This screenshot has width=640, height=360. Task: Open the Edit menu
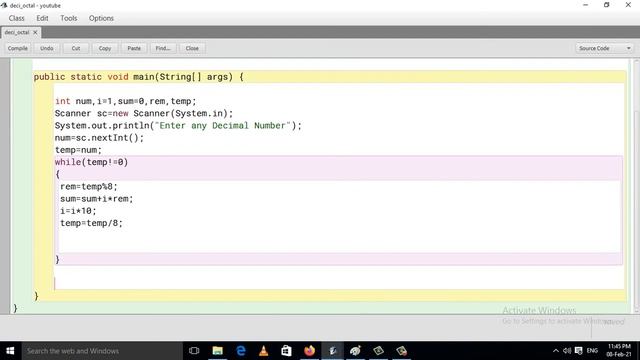[x=42, y=18]
